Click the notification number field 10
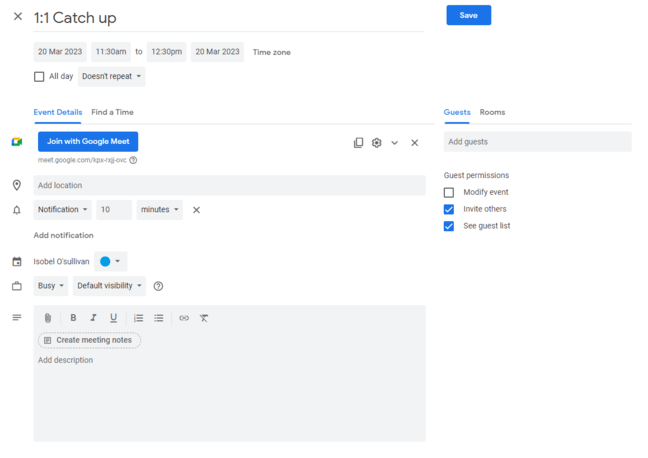 pos(114,210)
